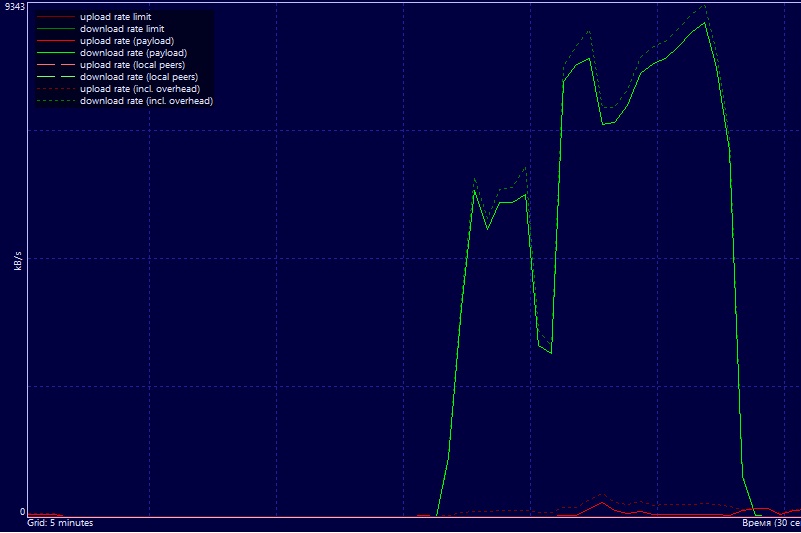
Task: Click the highest peak of the download graph
Action: pos(705,21)
